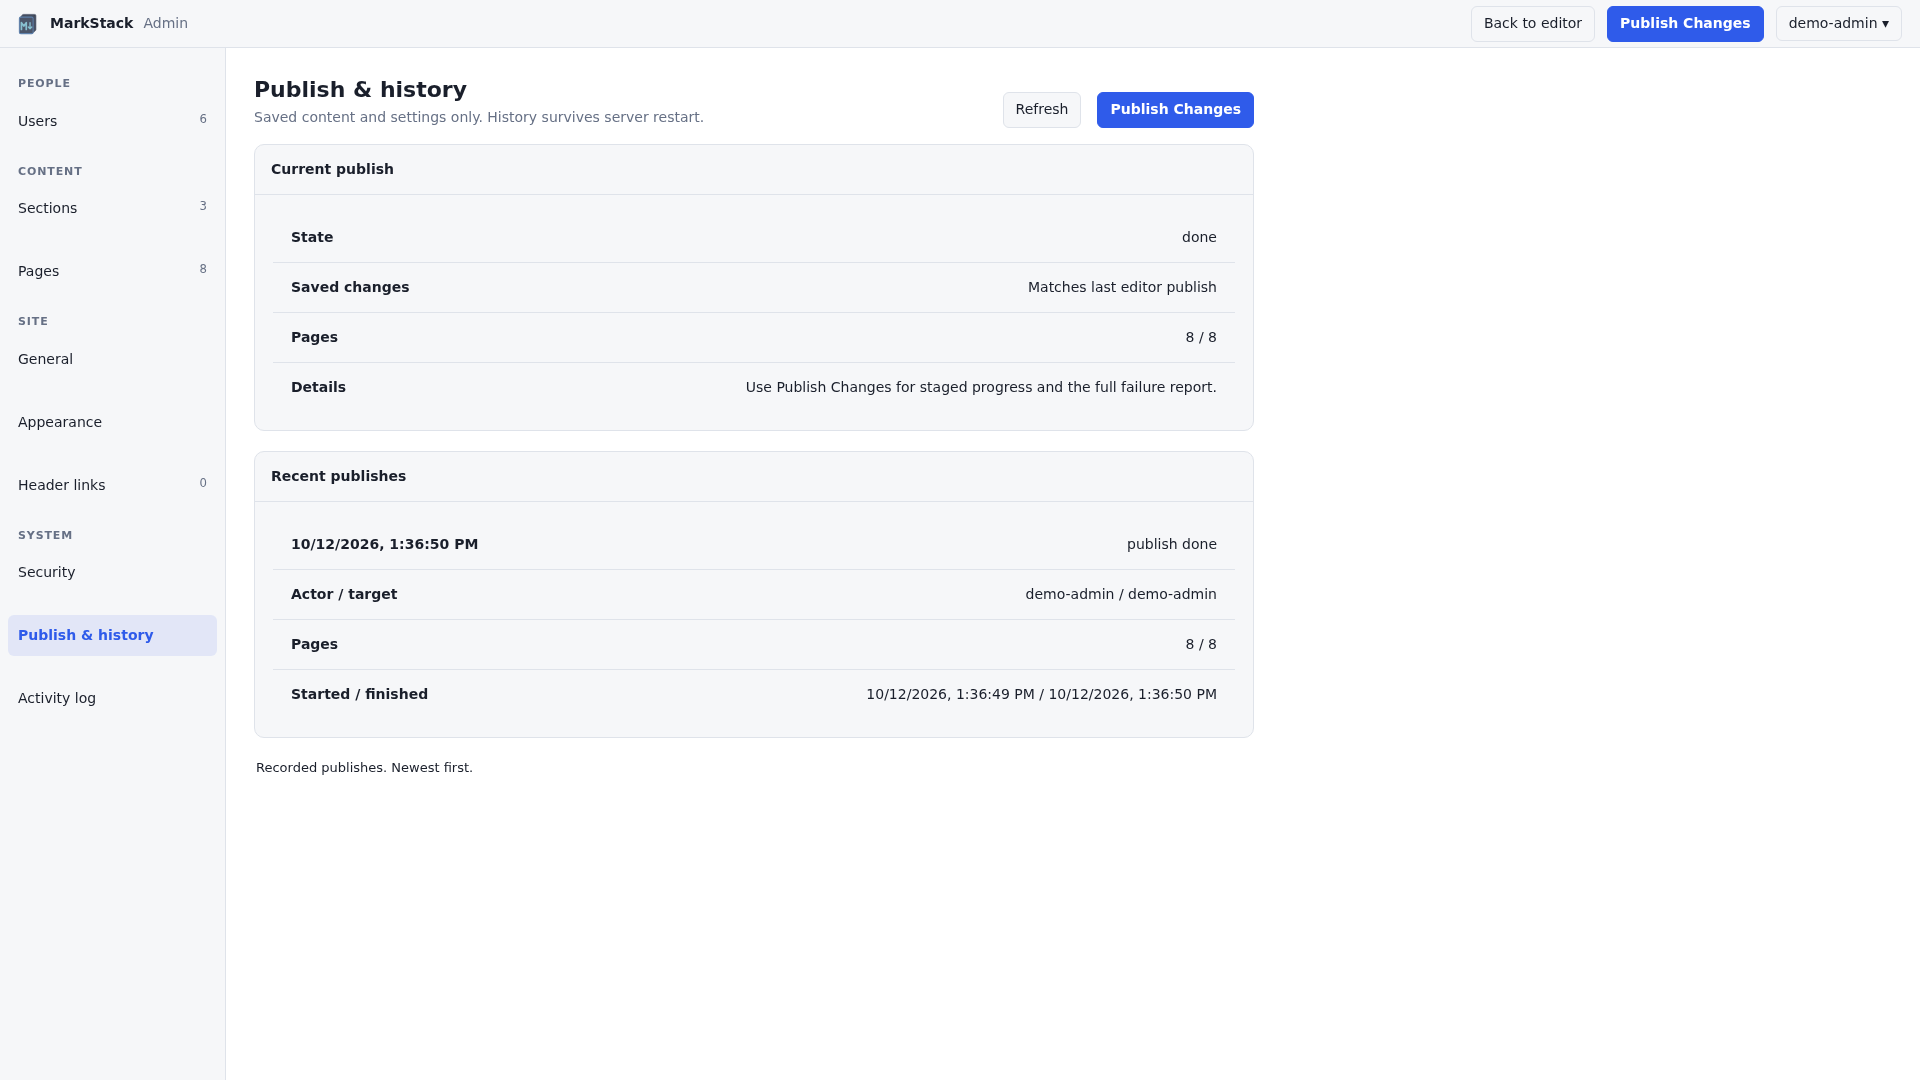Image resolution: width=1920 pixels, height=1080 pixels.
Task: Click the 'demo-admin / demo-admin' value
Action: coord(1120,594)
